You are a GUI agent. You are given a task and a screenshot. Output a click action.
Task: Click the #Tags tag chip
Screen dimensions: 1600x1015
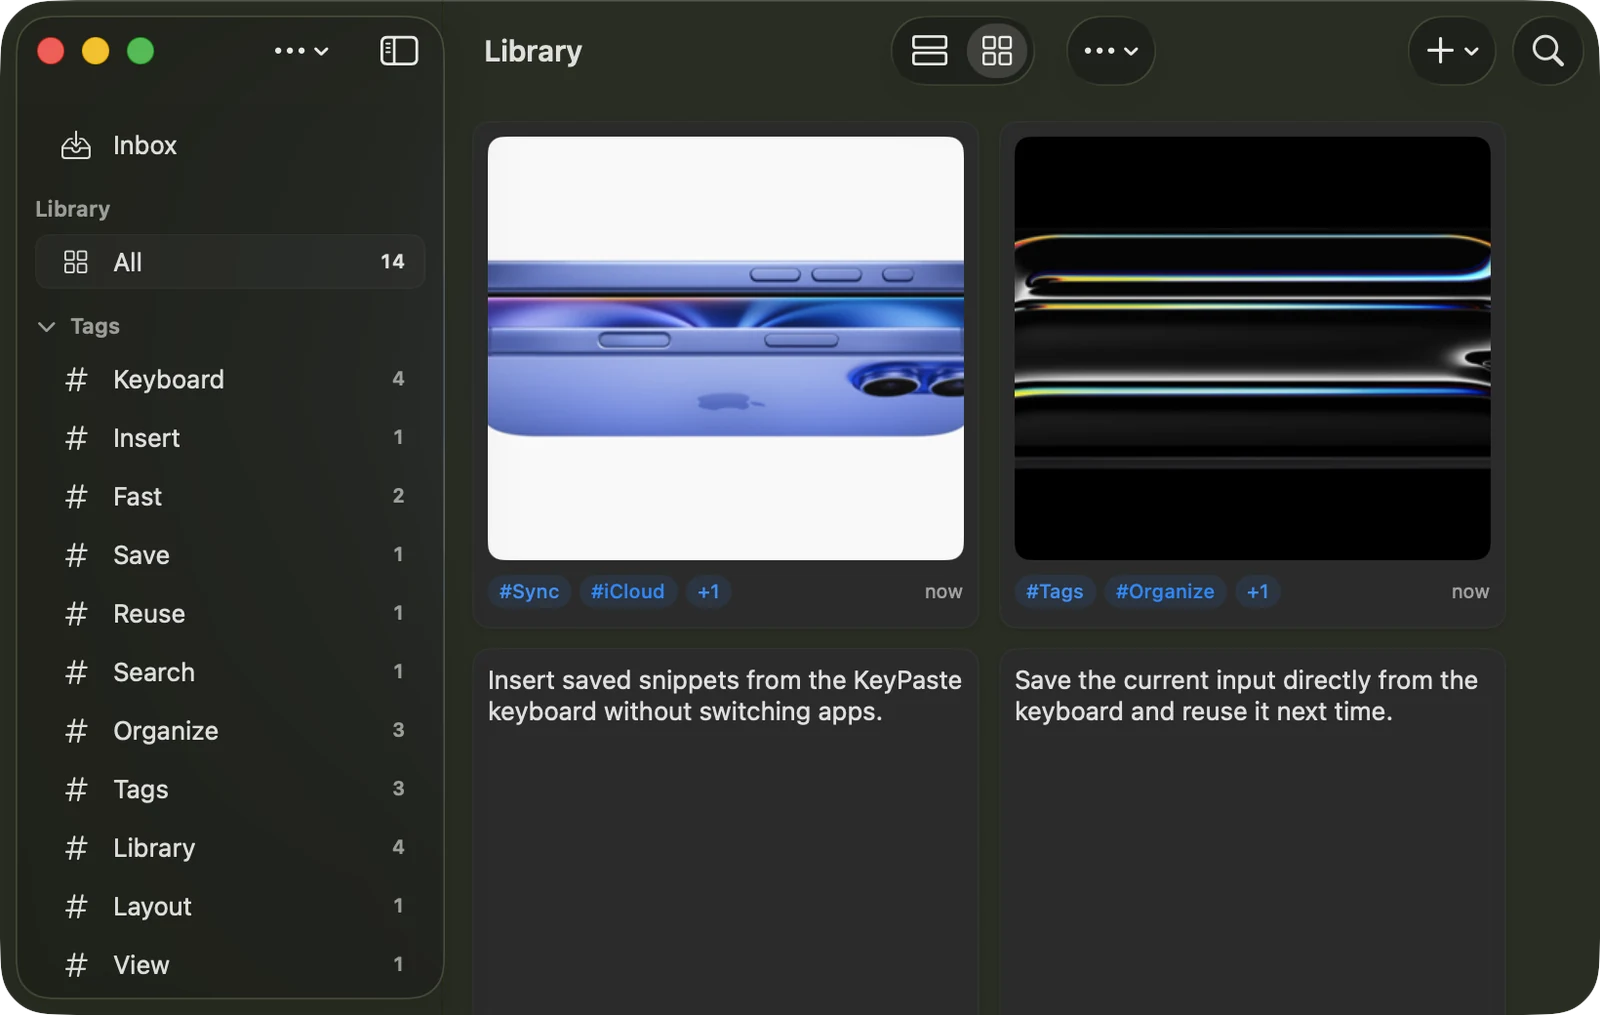point(1054,592)
